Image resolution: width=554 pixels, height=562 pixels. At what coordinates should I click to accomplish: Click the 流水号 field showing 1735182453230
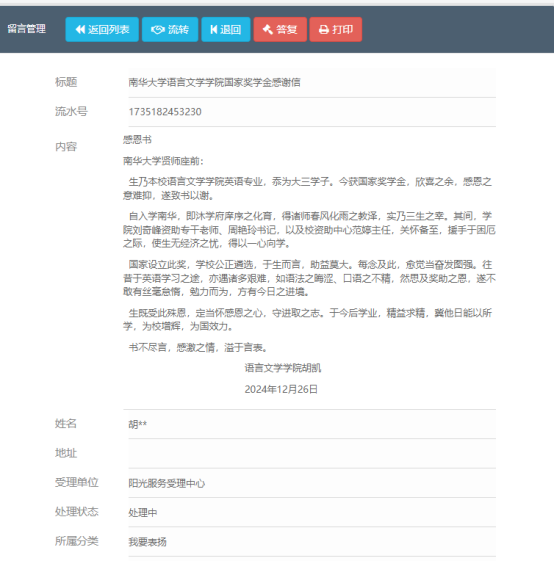tap(312, 112)
